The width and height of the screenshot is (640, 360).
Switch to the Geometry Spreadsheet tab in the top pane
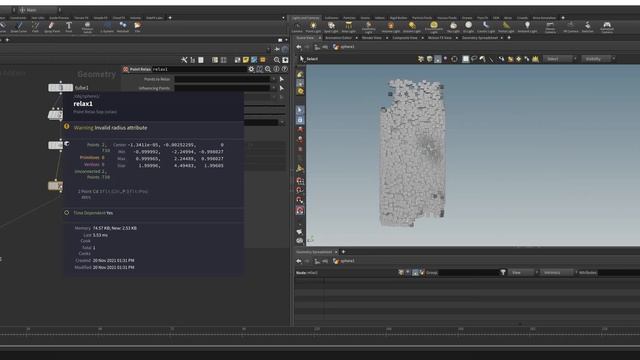[x=480, y=38]
